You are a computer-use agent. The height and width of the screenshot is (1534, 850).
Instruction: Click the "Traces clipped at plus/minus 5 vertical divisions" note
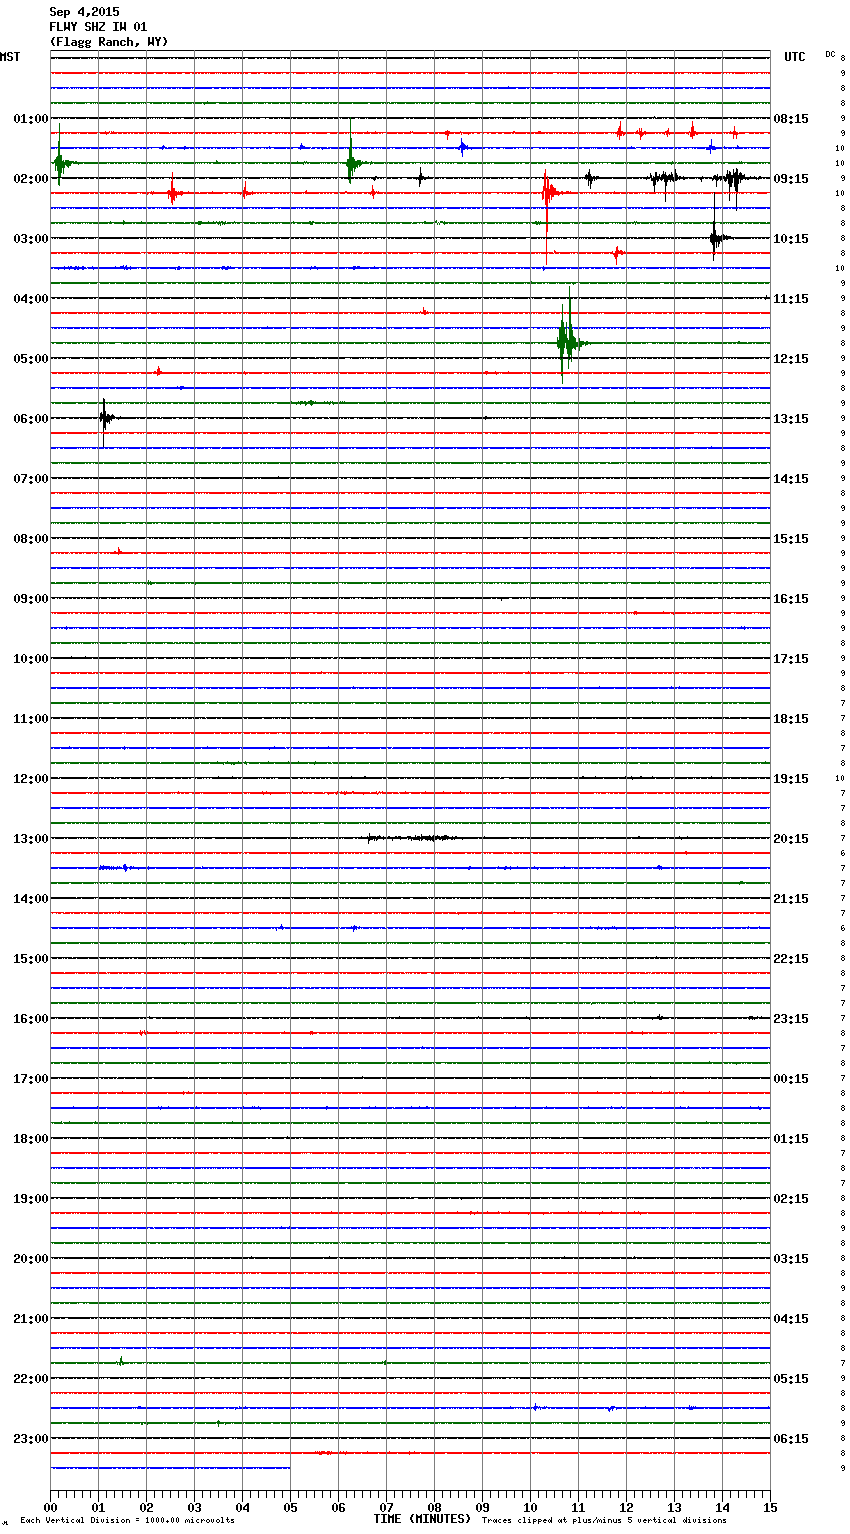[604, 1521]
